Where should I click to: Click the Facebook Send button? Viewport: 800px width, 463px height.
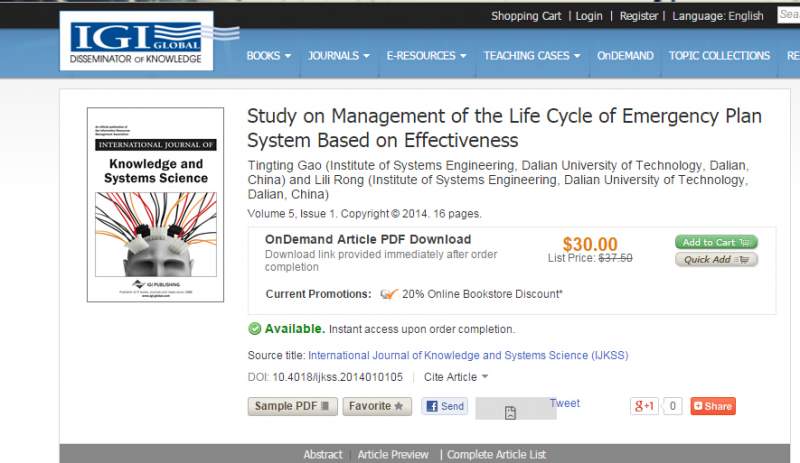click(444, 406)
